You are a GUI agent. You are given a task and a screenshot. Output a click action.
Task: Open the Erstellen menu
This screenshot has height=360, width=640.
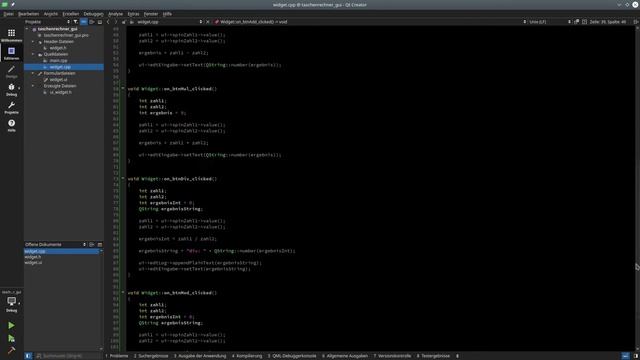pyautogui.click(x=71, y=14)
